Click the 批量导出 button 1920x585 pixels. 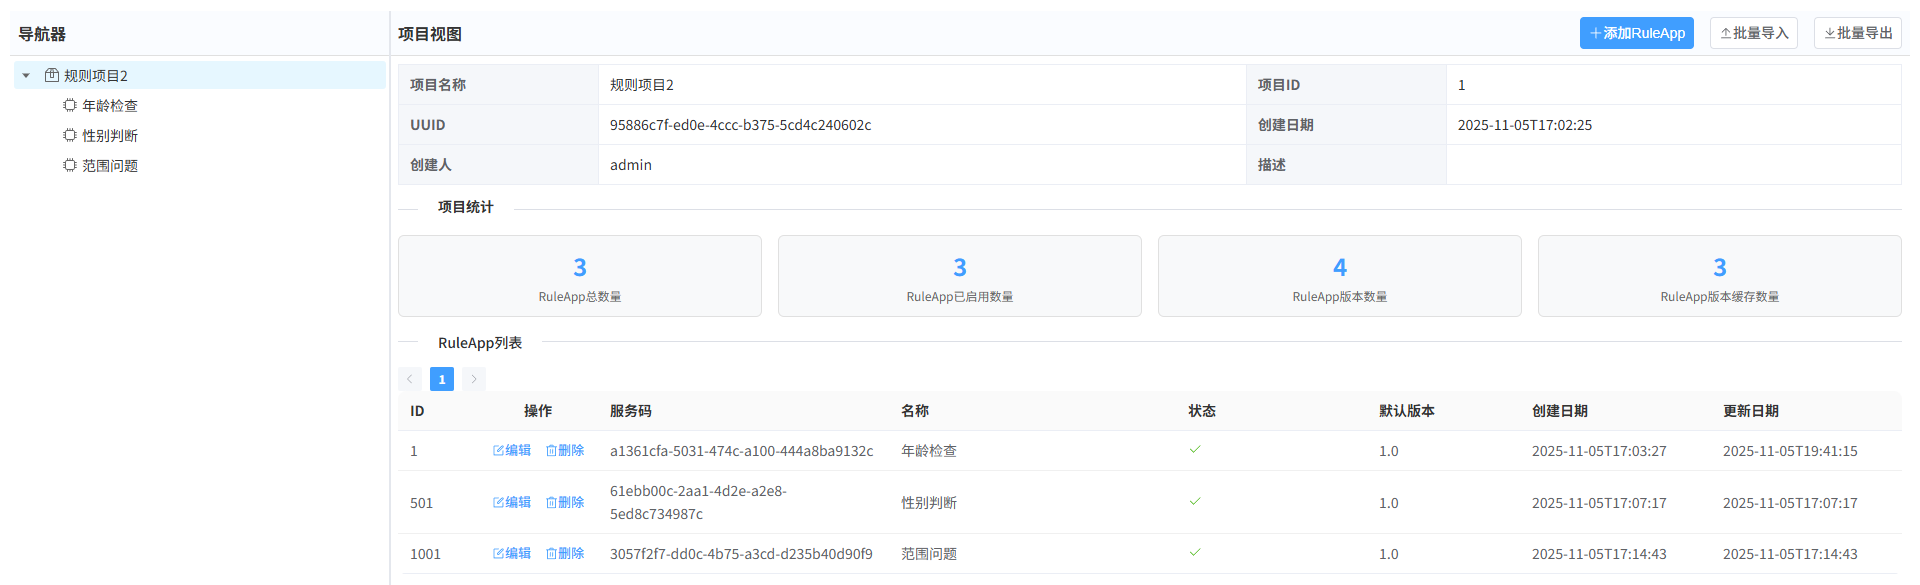1857,33
